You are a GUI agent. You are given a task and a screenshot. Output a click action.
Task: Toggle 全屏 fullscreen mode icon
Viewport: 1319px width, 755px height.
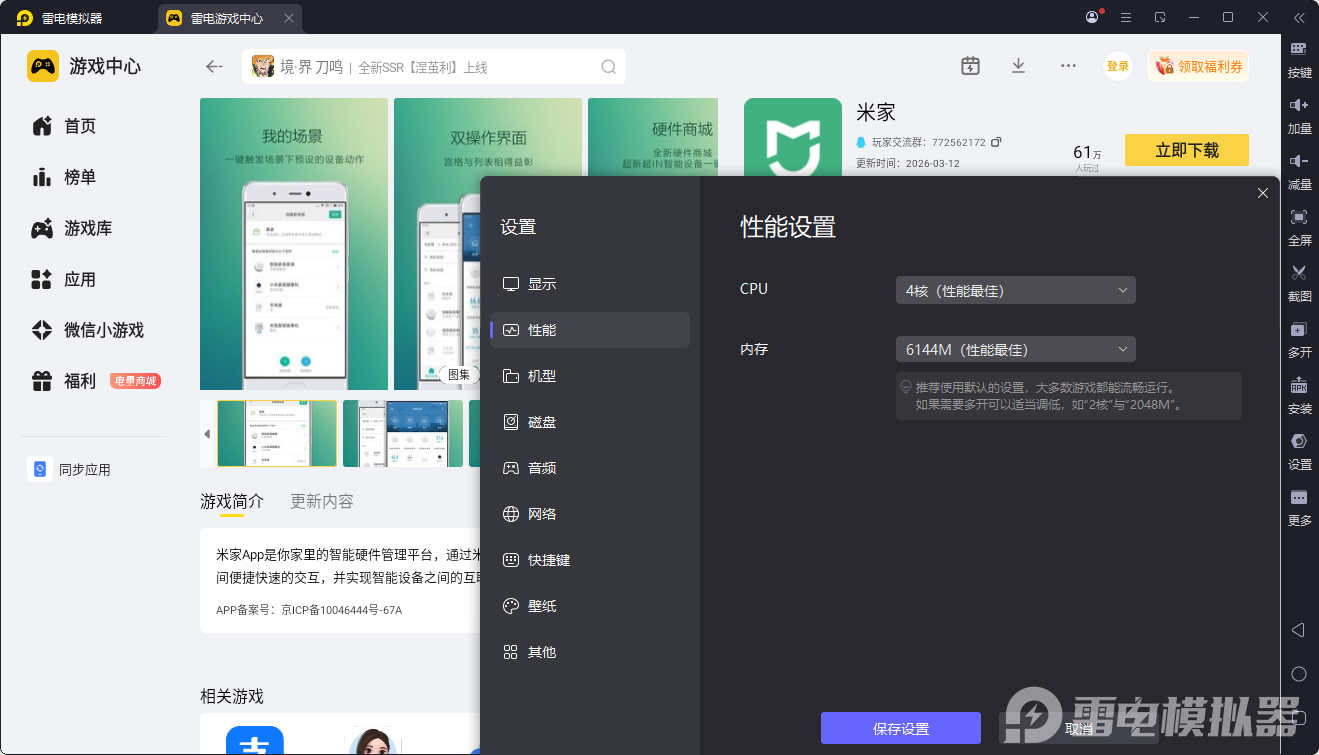[x=1298, y=218]
